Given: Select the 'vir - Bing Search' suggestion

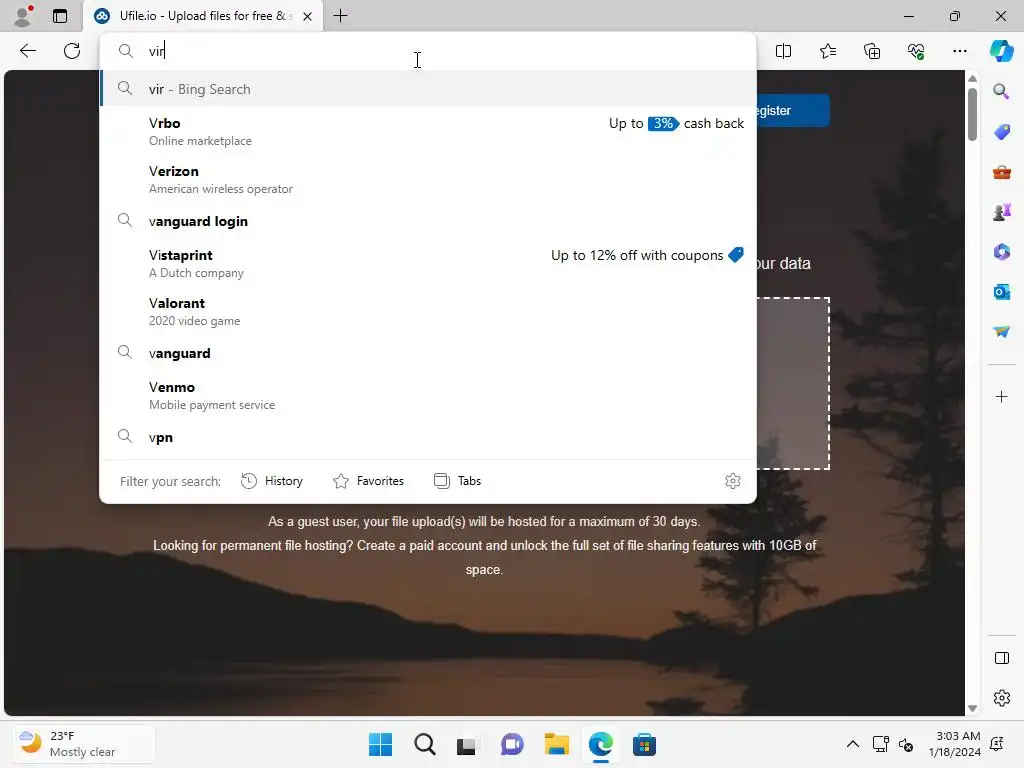Looking at the screenshot, I should pos(428,89).
